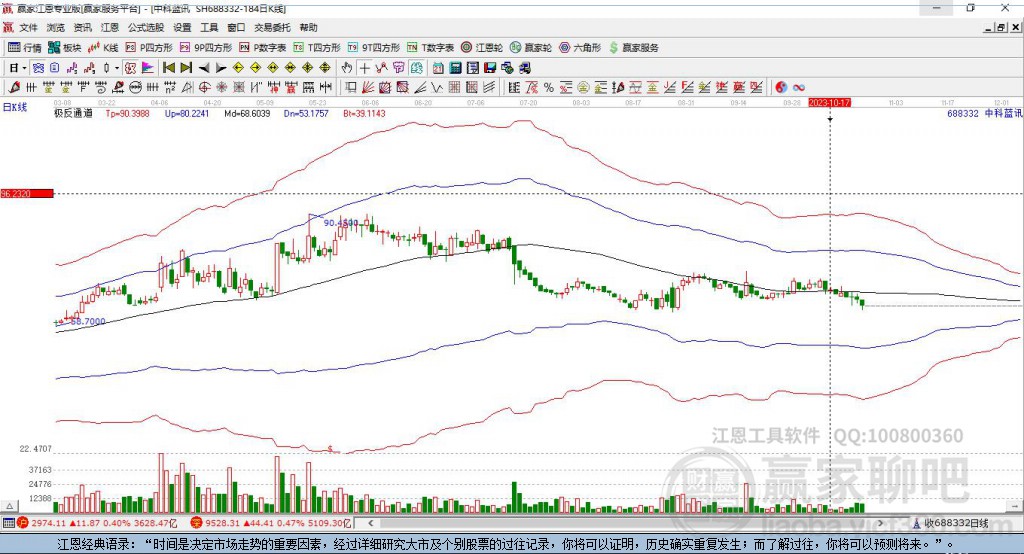Restore the inner chart window
1024x554 pixels.
pos(1001,27)
